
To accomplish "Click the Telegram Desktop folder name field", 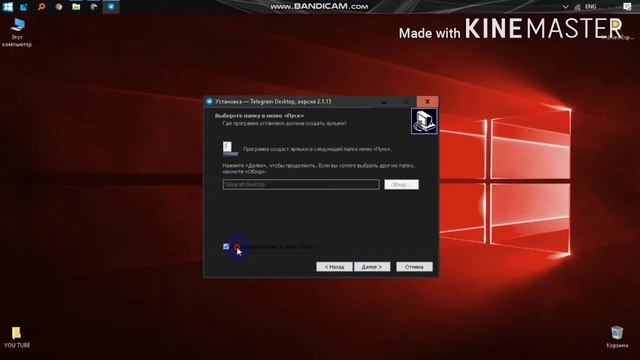I will pyautogui.click(x=301, y=184).
